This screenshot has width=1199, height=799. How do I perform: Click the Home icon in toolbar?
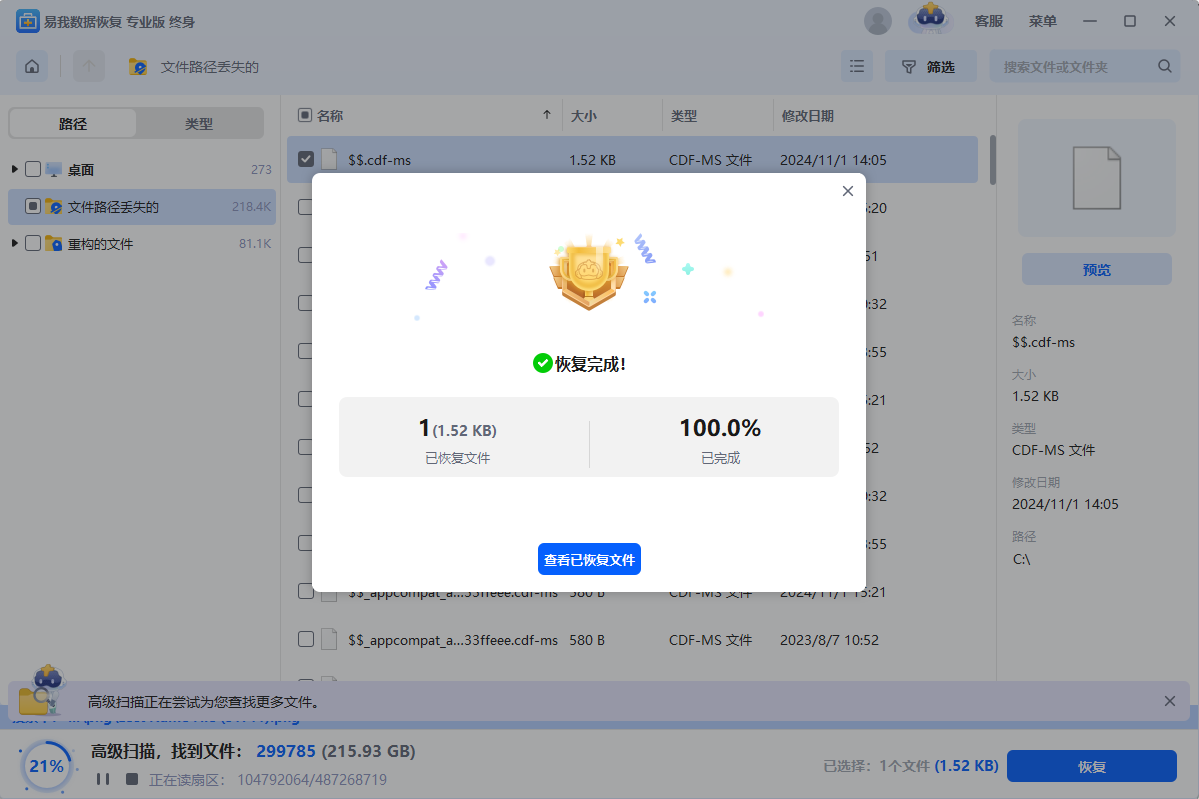[x=32, y=67]
